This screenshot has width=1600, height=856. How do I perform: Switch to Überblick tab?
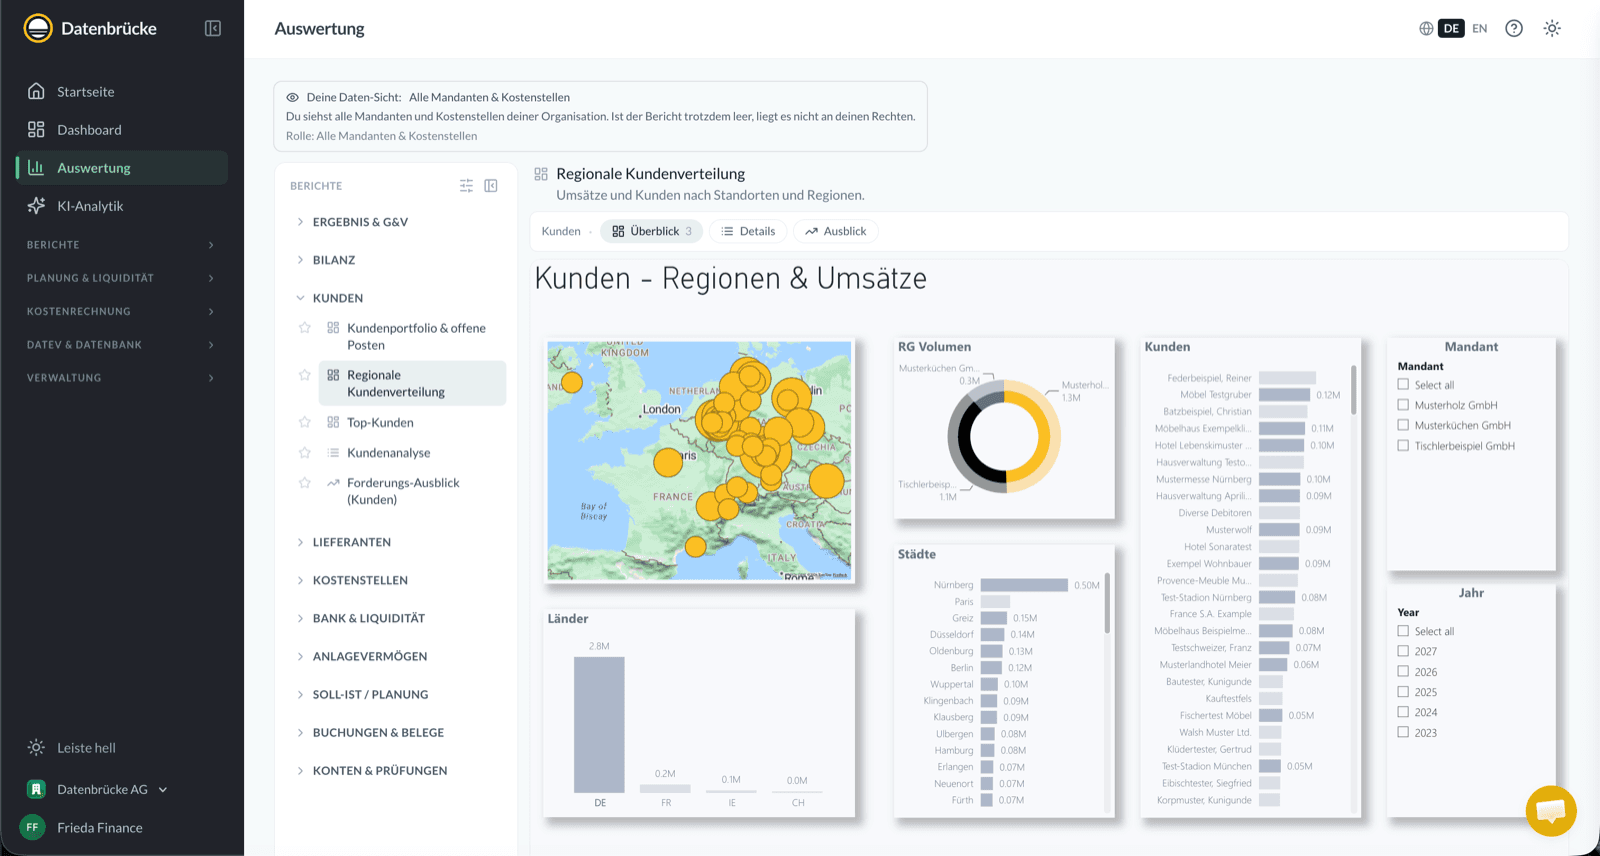[651, 231]
